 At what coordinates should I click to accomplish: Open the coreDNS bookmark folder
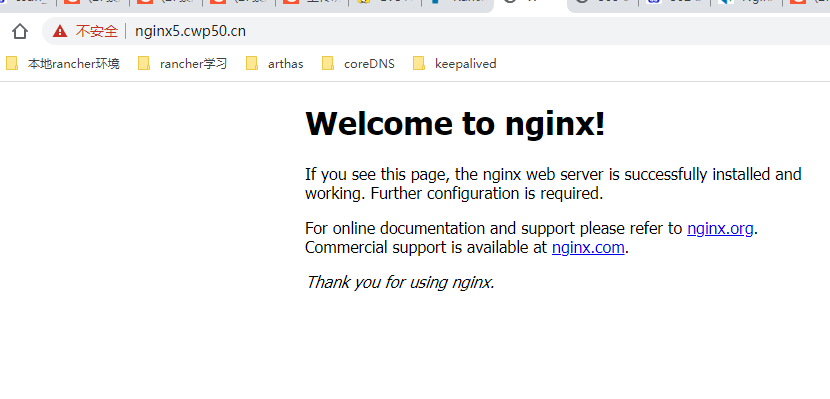358,64
